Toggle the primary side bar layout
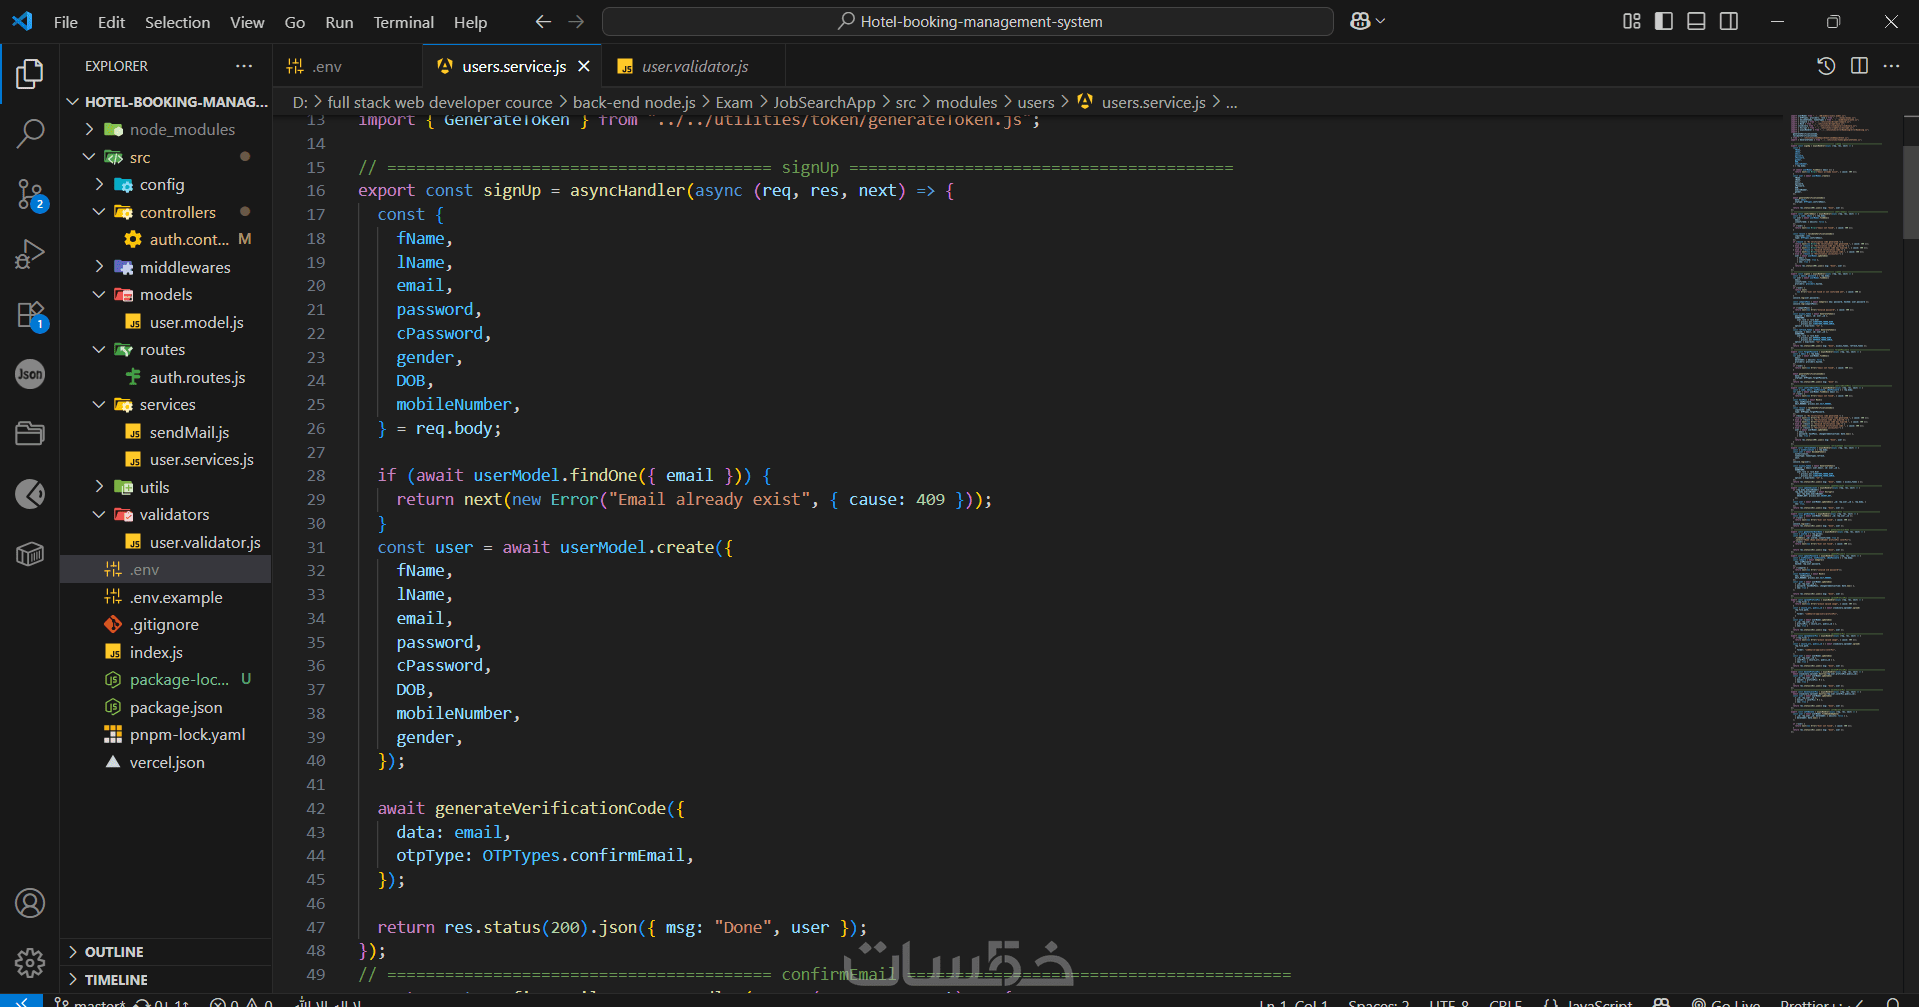 click(1664, 21)
